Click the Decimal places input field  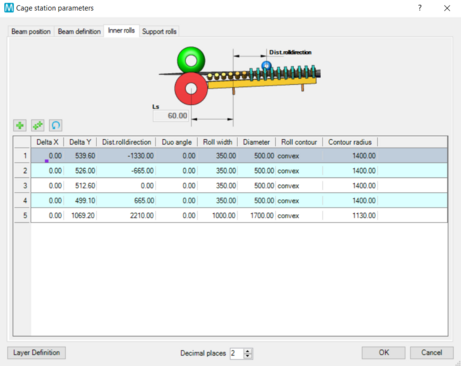point(237,353)
